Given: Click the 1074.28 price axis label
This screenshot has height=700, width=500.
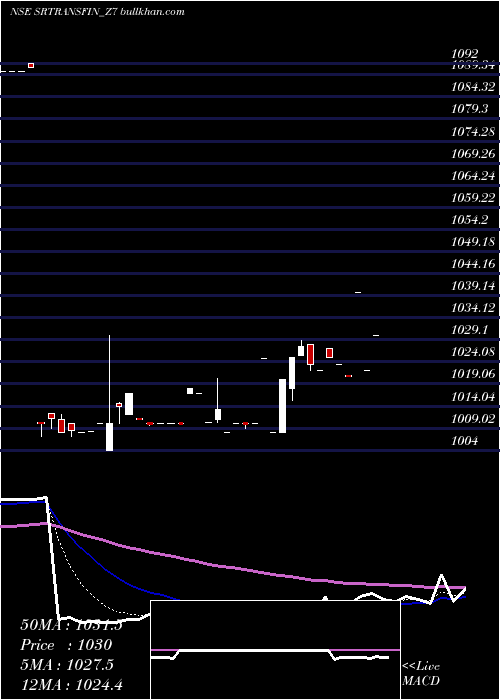Looking at the screenshot, I should [473, 131].
